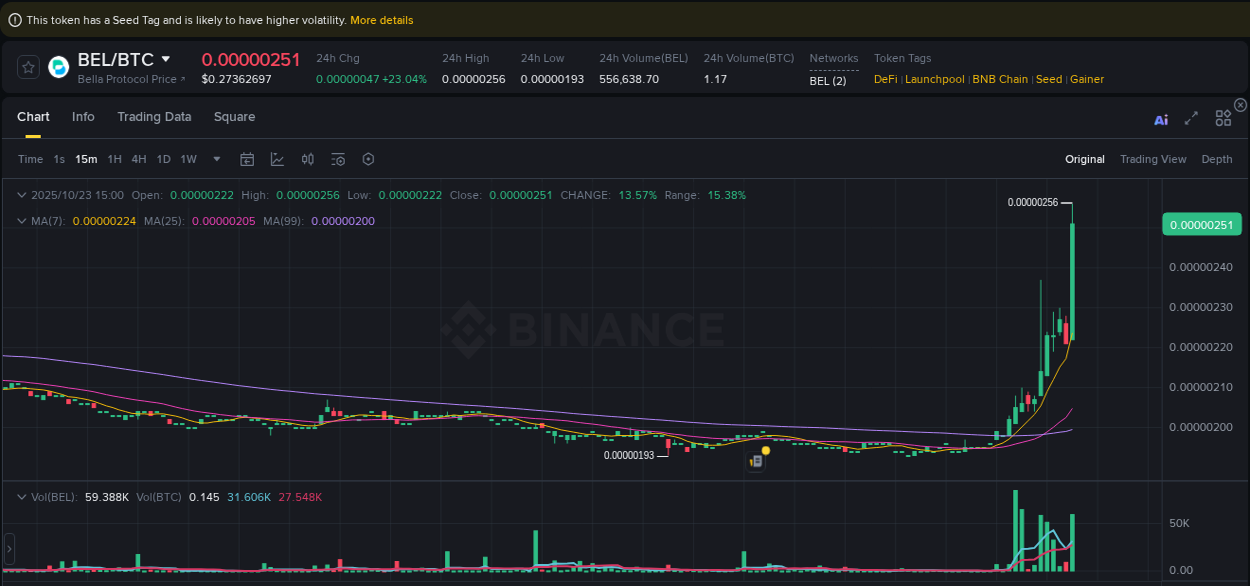1250x586 pixels.
Task: Open the chart settings gear icon
Action: (368, 159)
